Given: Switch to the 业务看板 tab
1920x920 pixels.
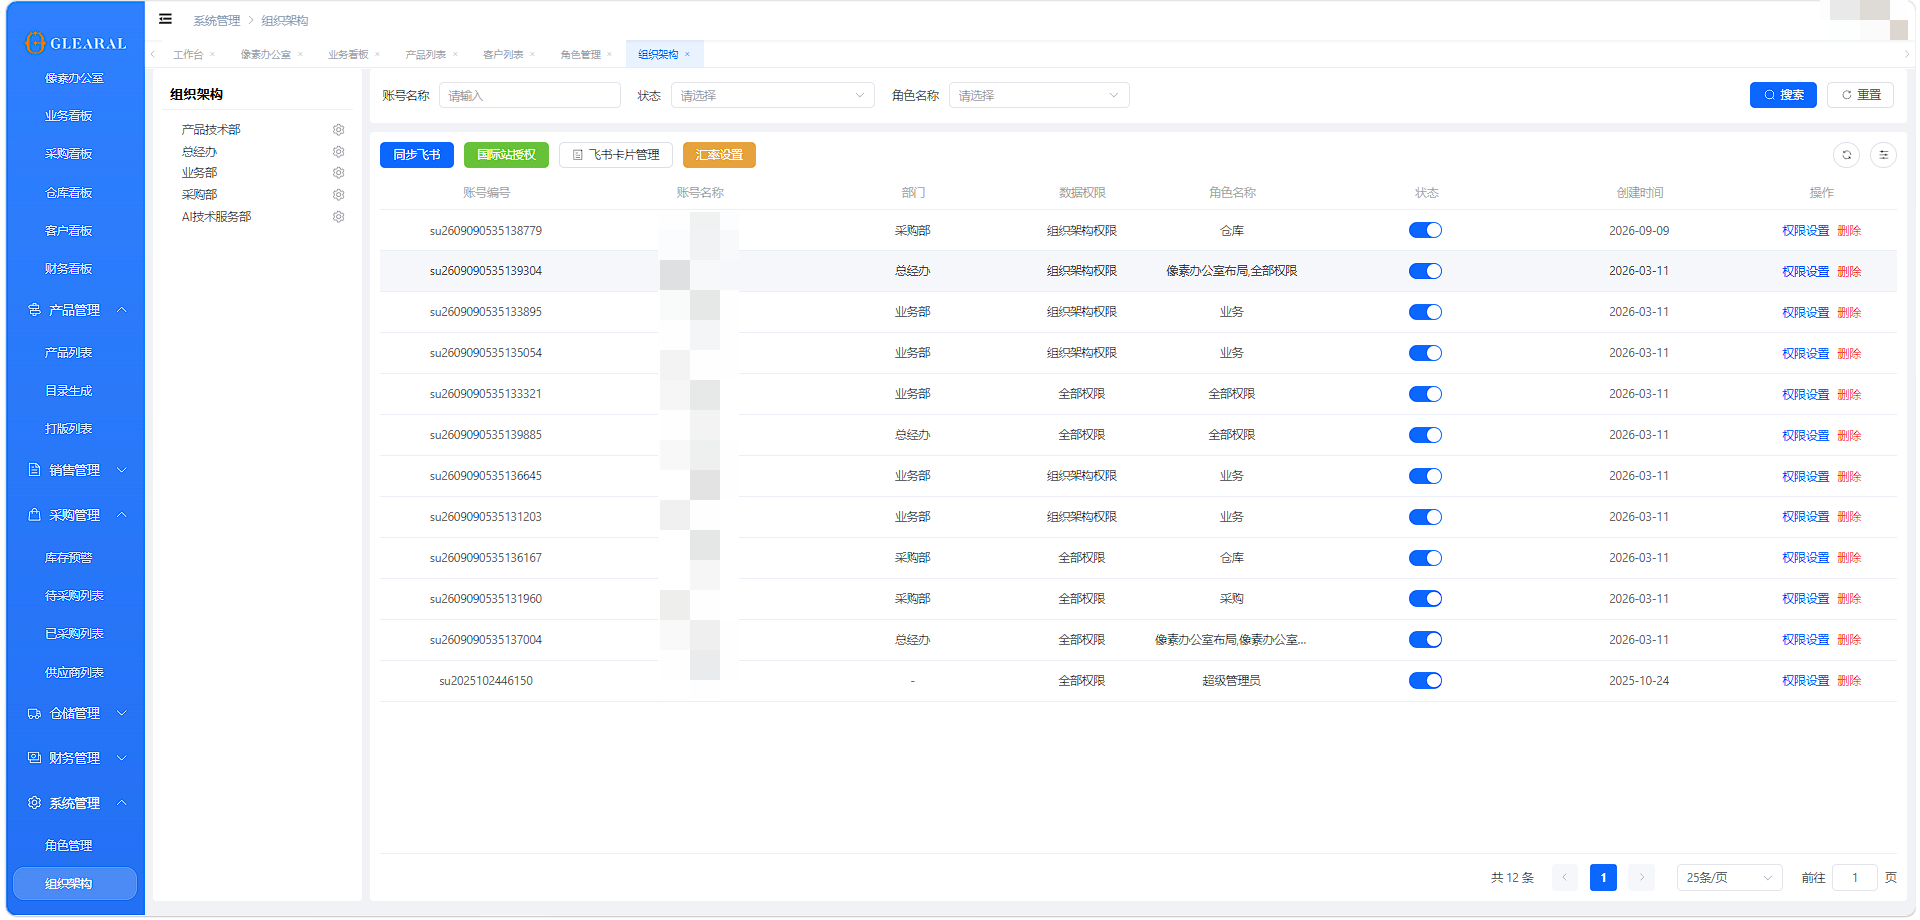Looking at the screenshot, I should (x=348, y=55).
